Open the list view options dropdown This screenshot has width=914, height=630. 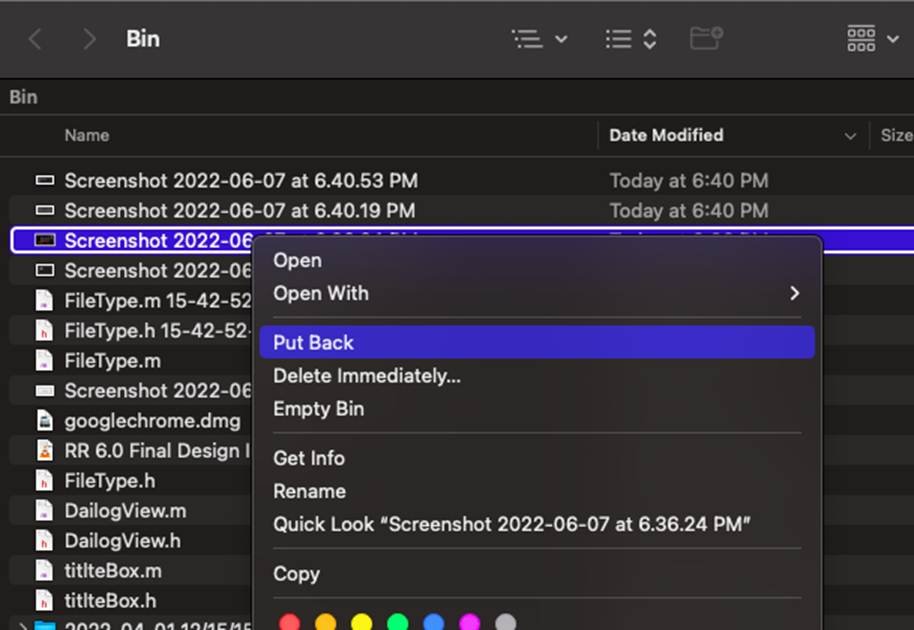click(539, 39)
